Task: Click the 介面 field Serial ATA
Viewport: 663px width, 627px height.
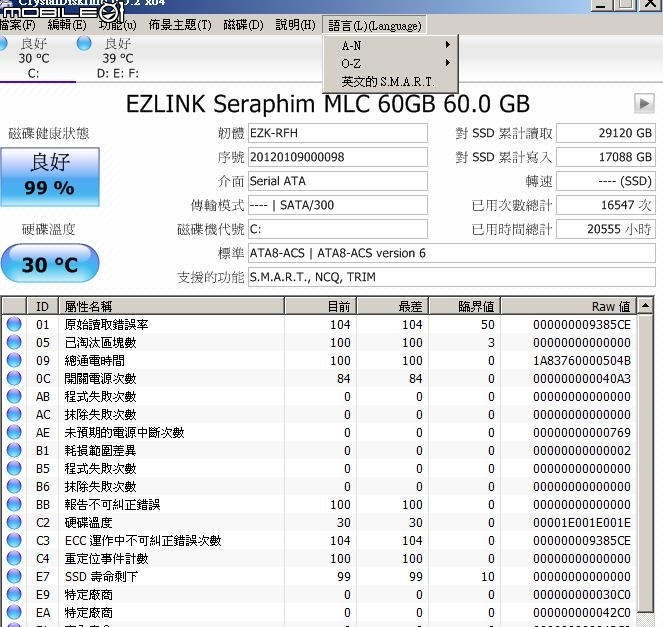Action: pos(337,181)
